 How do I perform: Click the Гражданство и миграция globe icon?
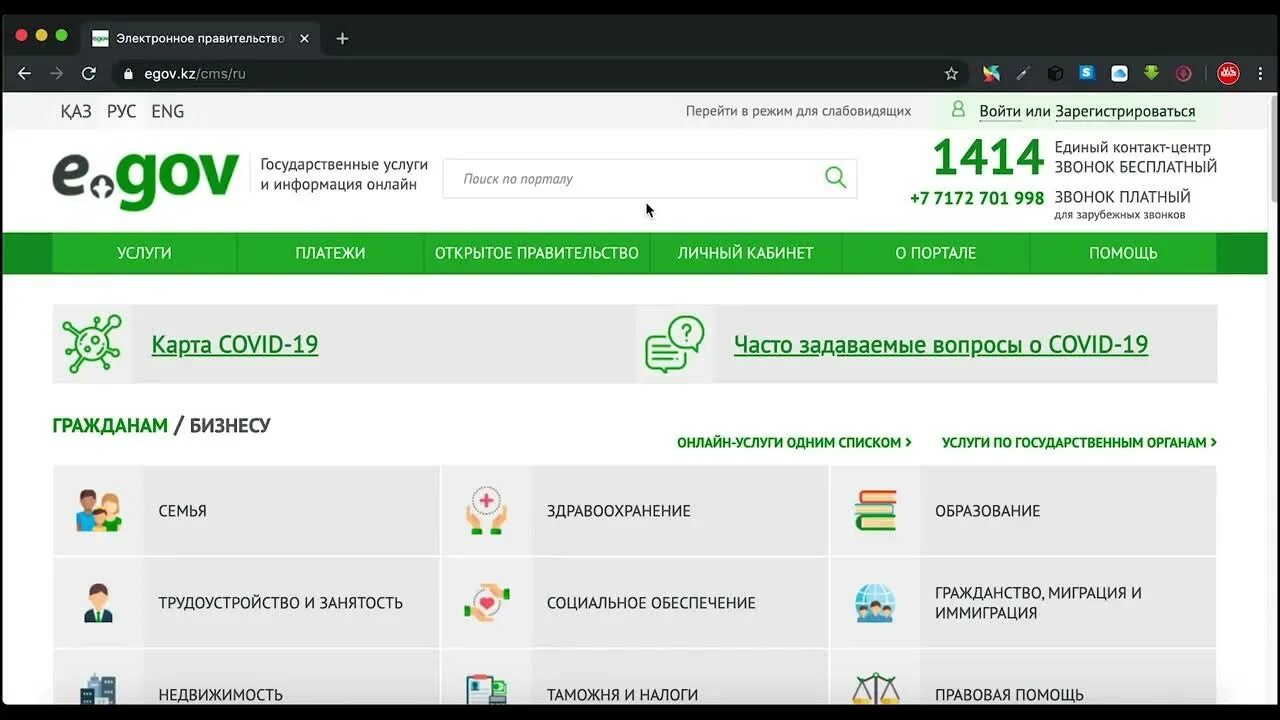[x=876, y=602]
